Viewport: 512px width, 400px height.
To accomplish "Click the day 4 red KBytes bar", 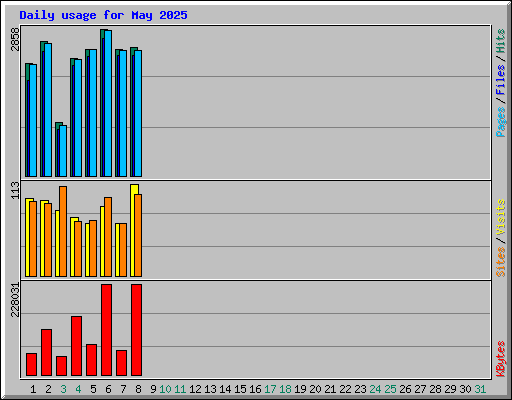I will pyautogui.click(x=76, y=346).
